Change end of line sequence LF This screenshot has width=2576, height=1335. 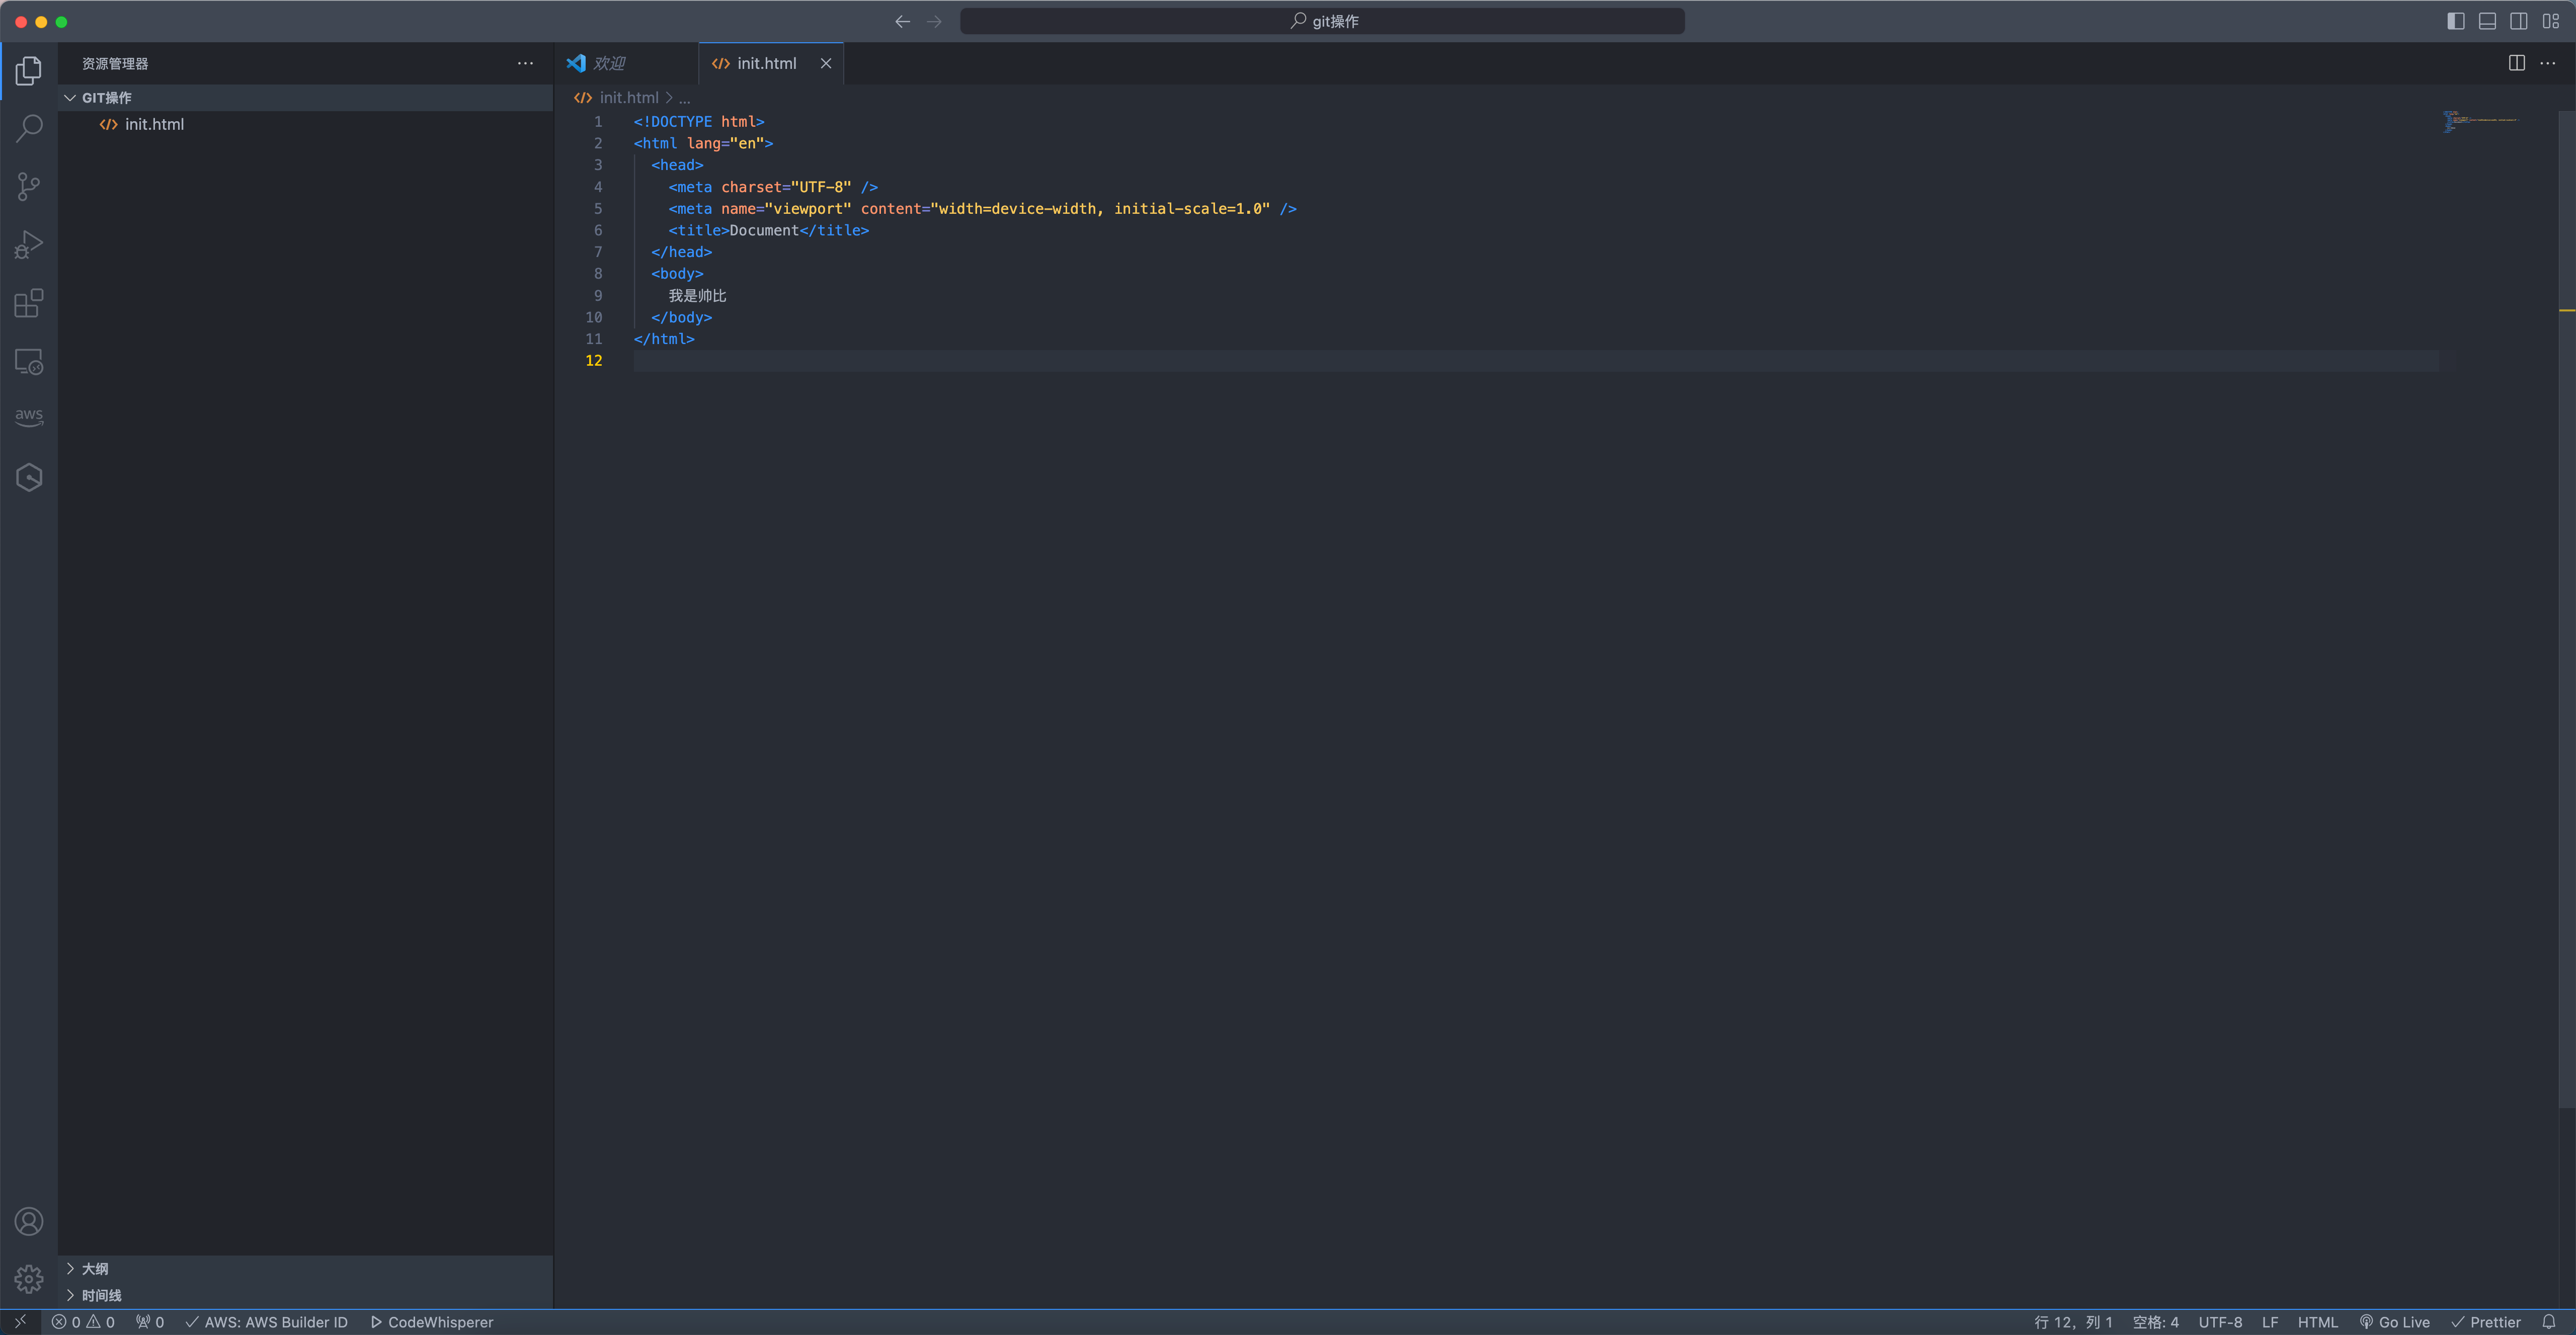[x=2270, y=1322]
